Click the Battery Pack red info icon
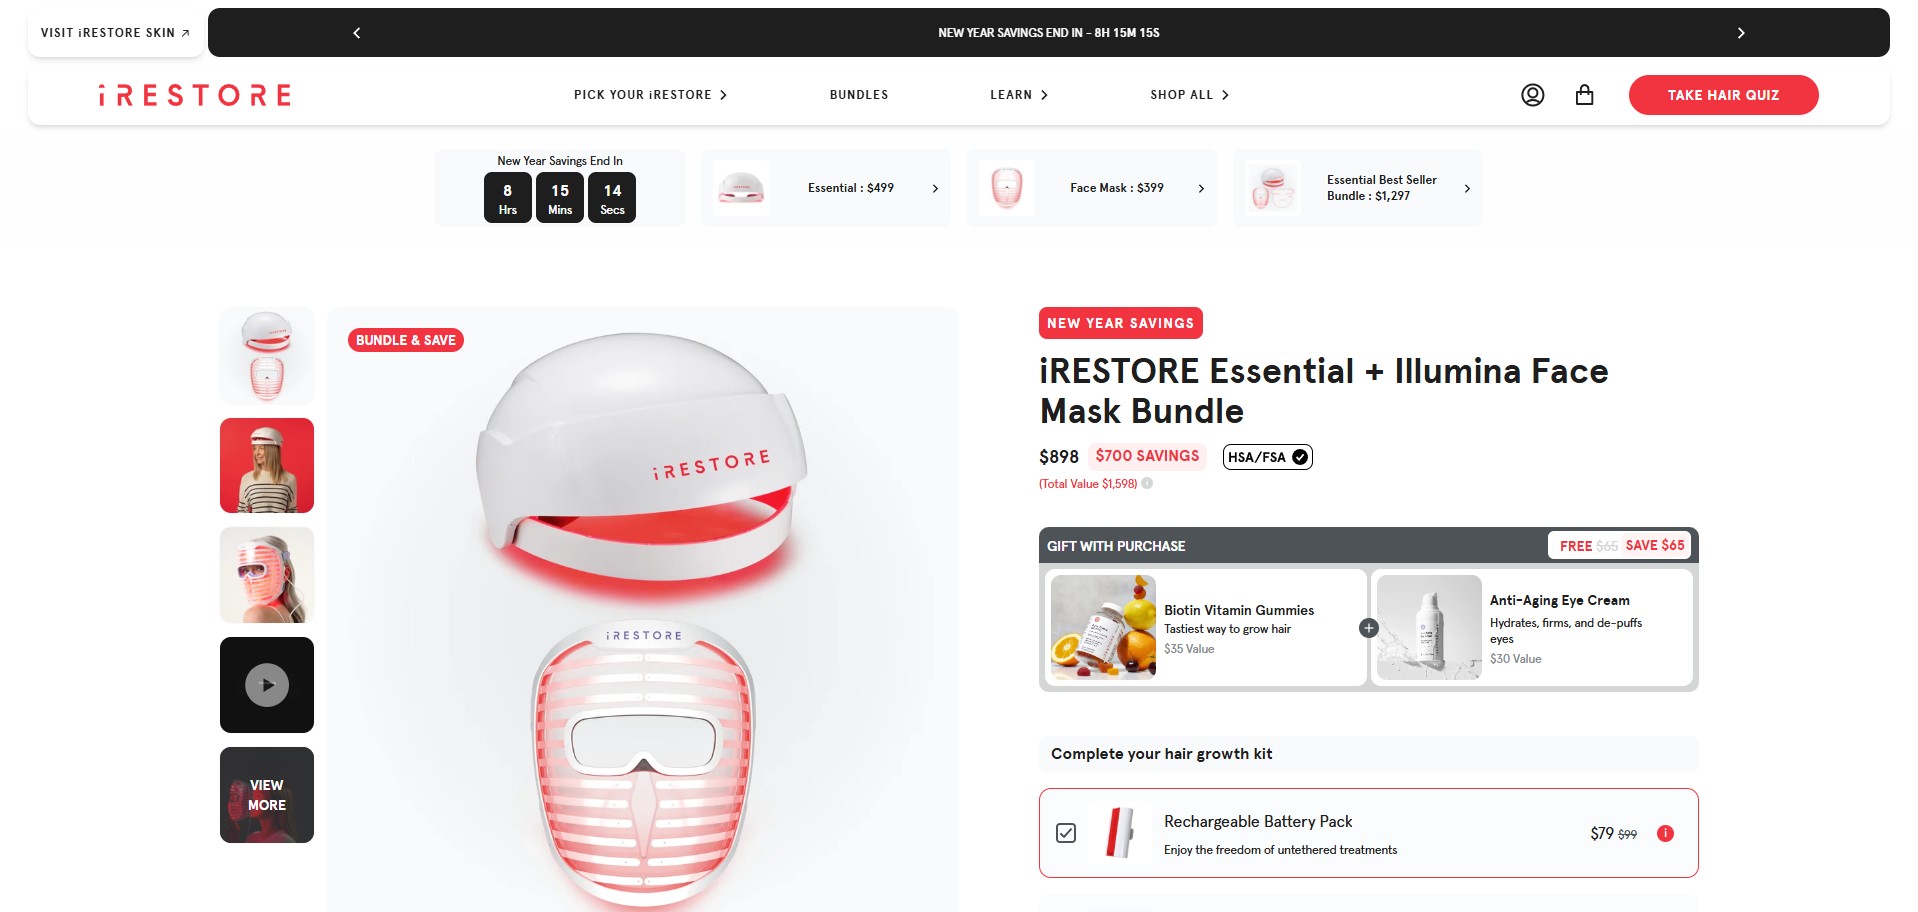 pyautogui.click(x=1665, y=833)
